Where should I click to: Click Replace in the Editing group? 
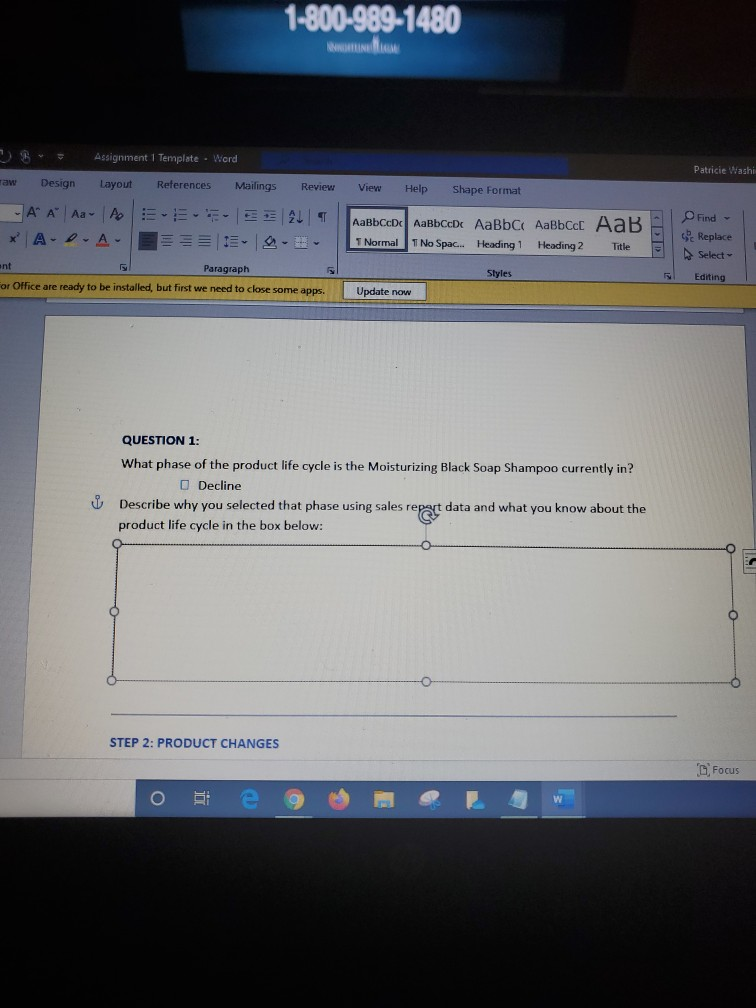tap(707, 237)
